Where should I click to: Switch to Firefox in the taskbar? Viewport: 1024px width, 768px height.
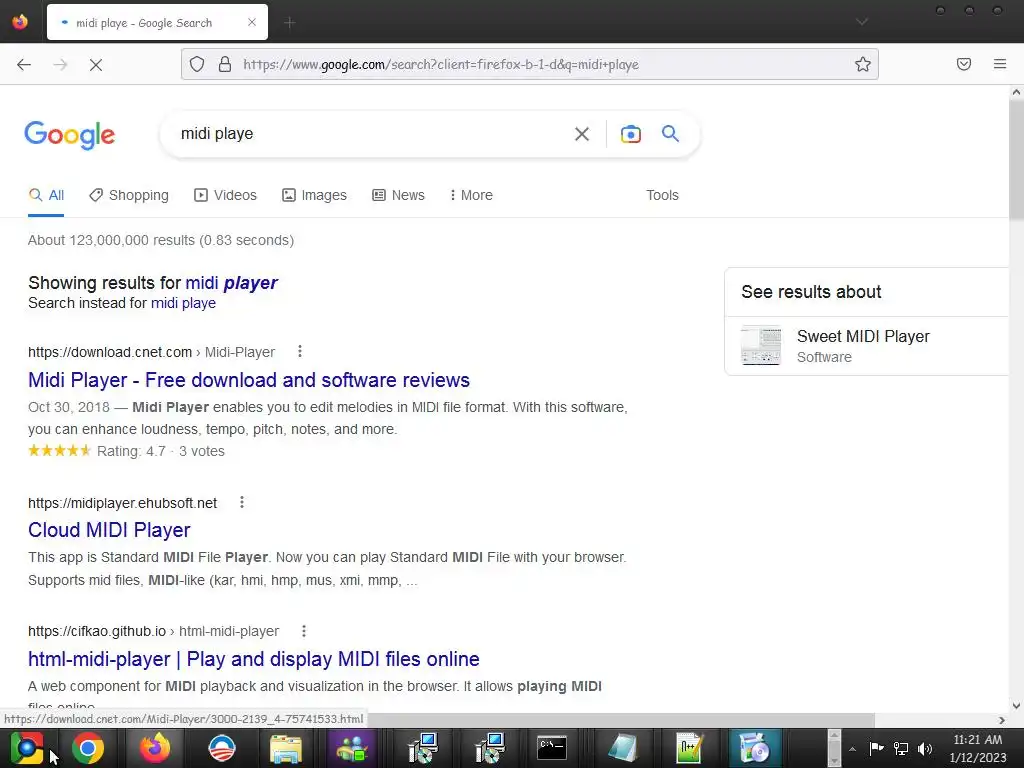tap(155, 748)
